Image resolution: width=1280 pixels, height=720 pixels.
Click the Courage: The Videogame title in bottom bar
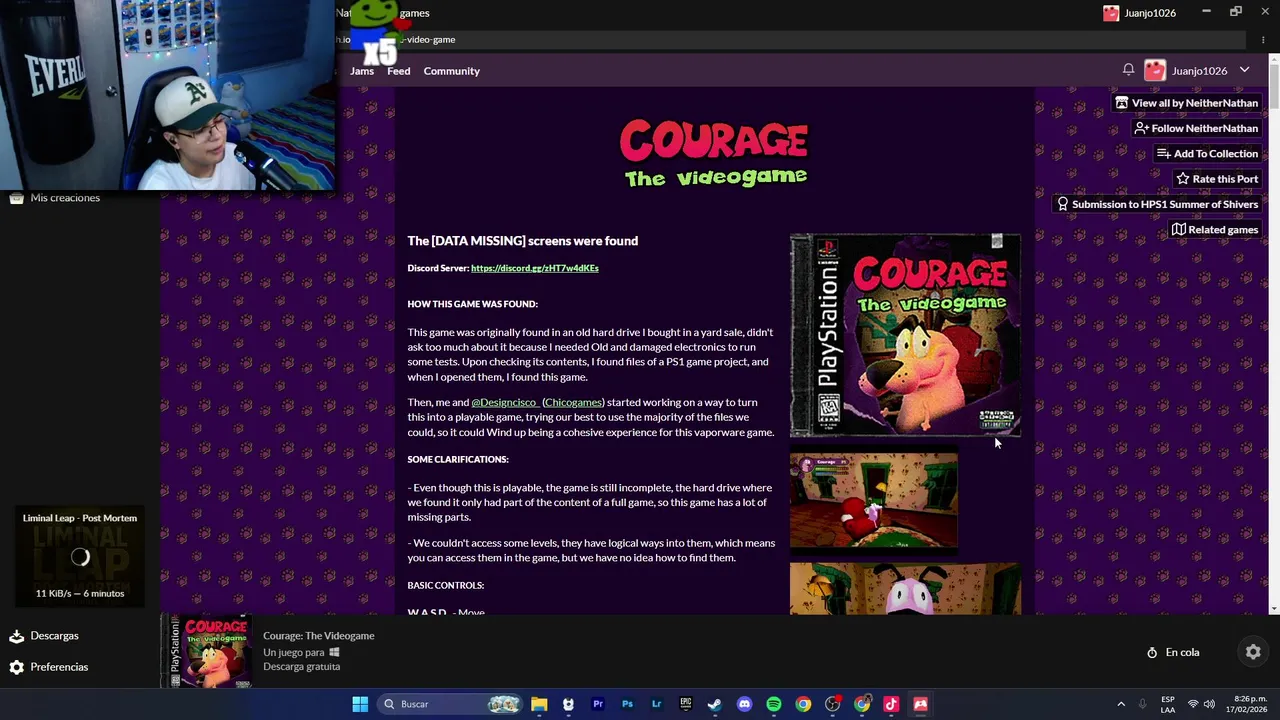318,636
